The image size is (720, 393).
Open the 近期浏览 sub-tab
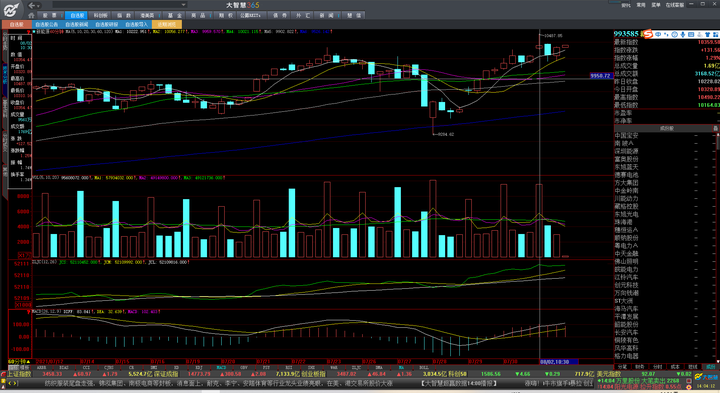[167, 24]
